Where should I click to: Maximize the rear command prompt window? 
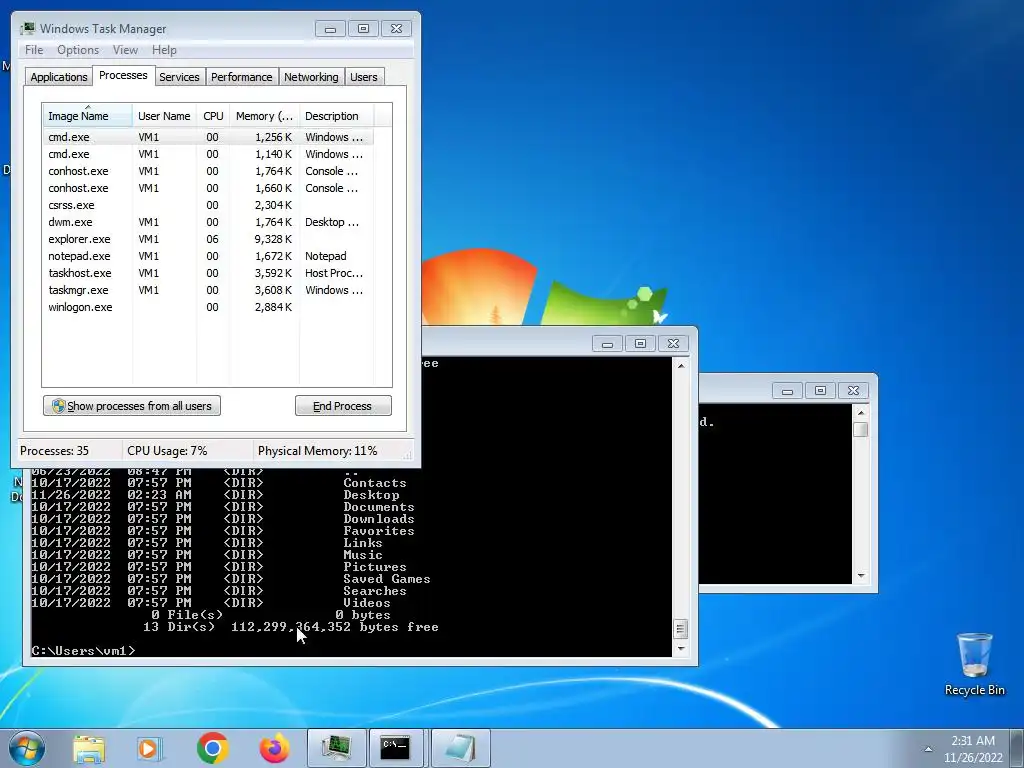click(820, 391)
